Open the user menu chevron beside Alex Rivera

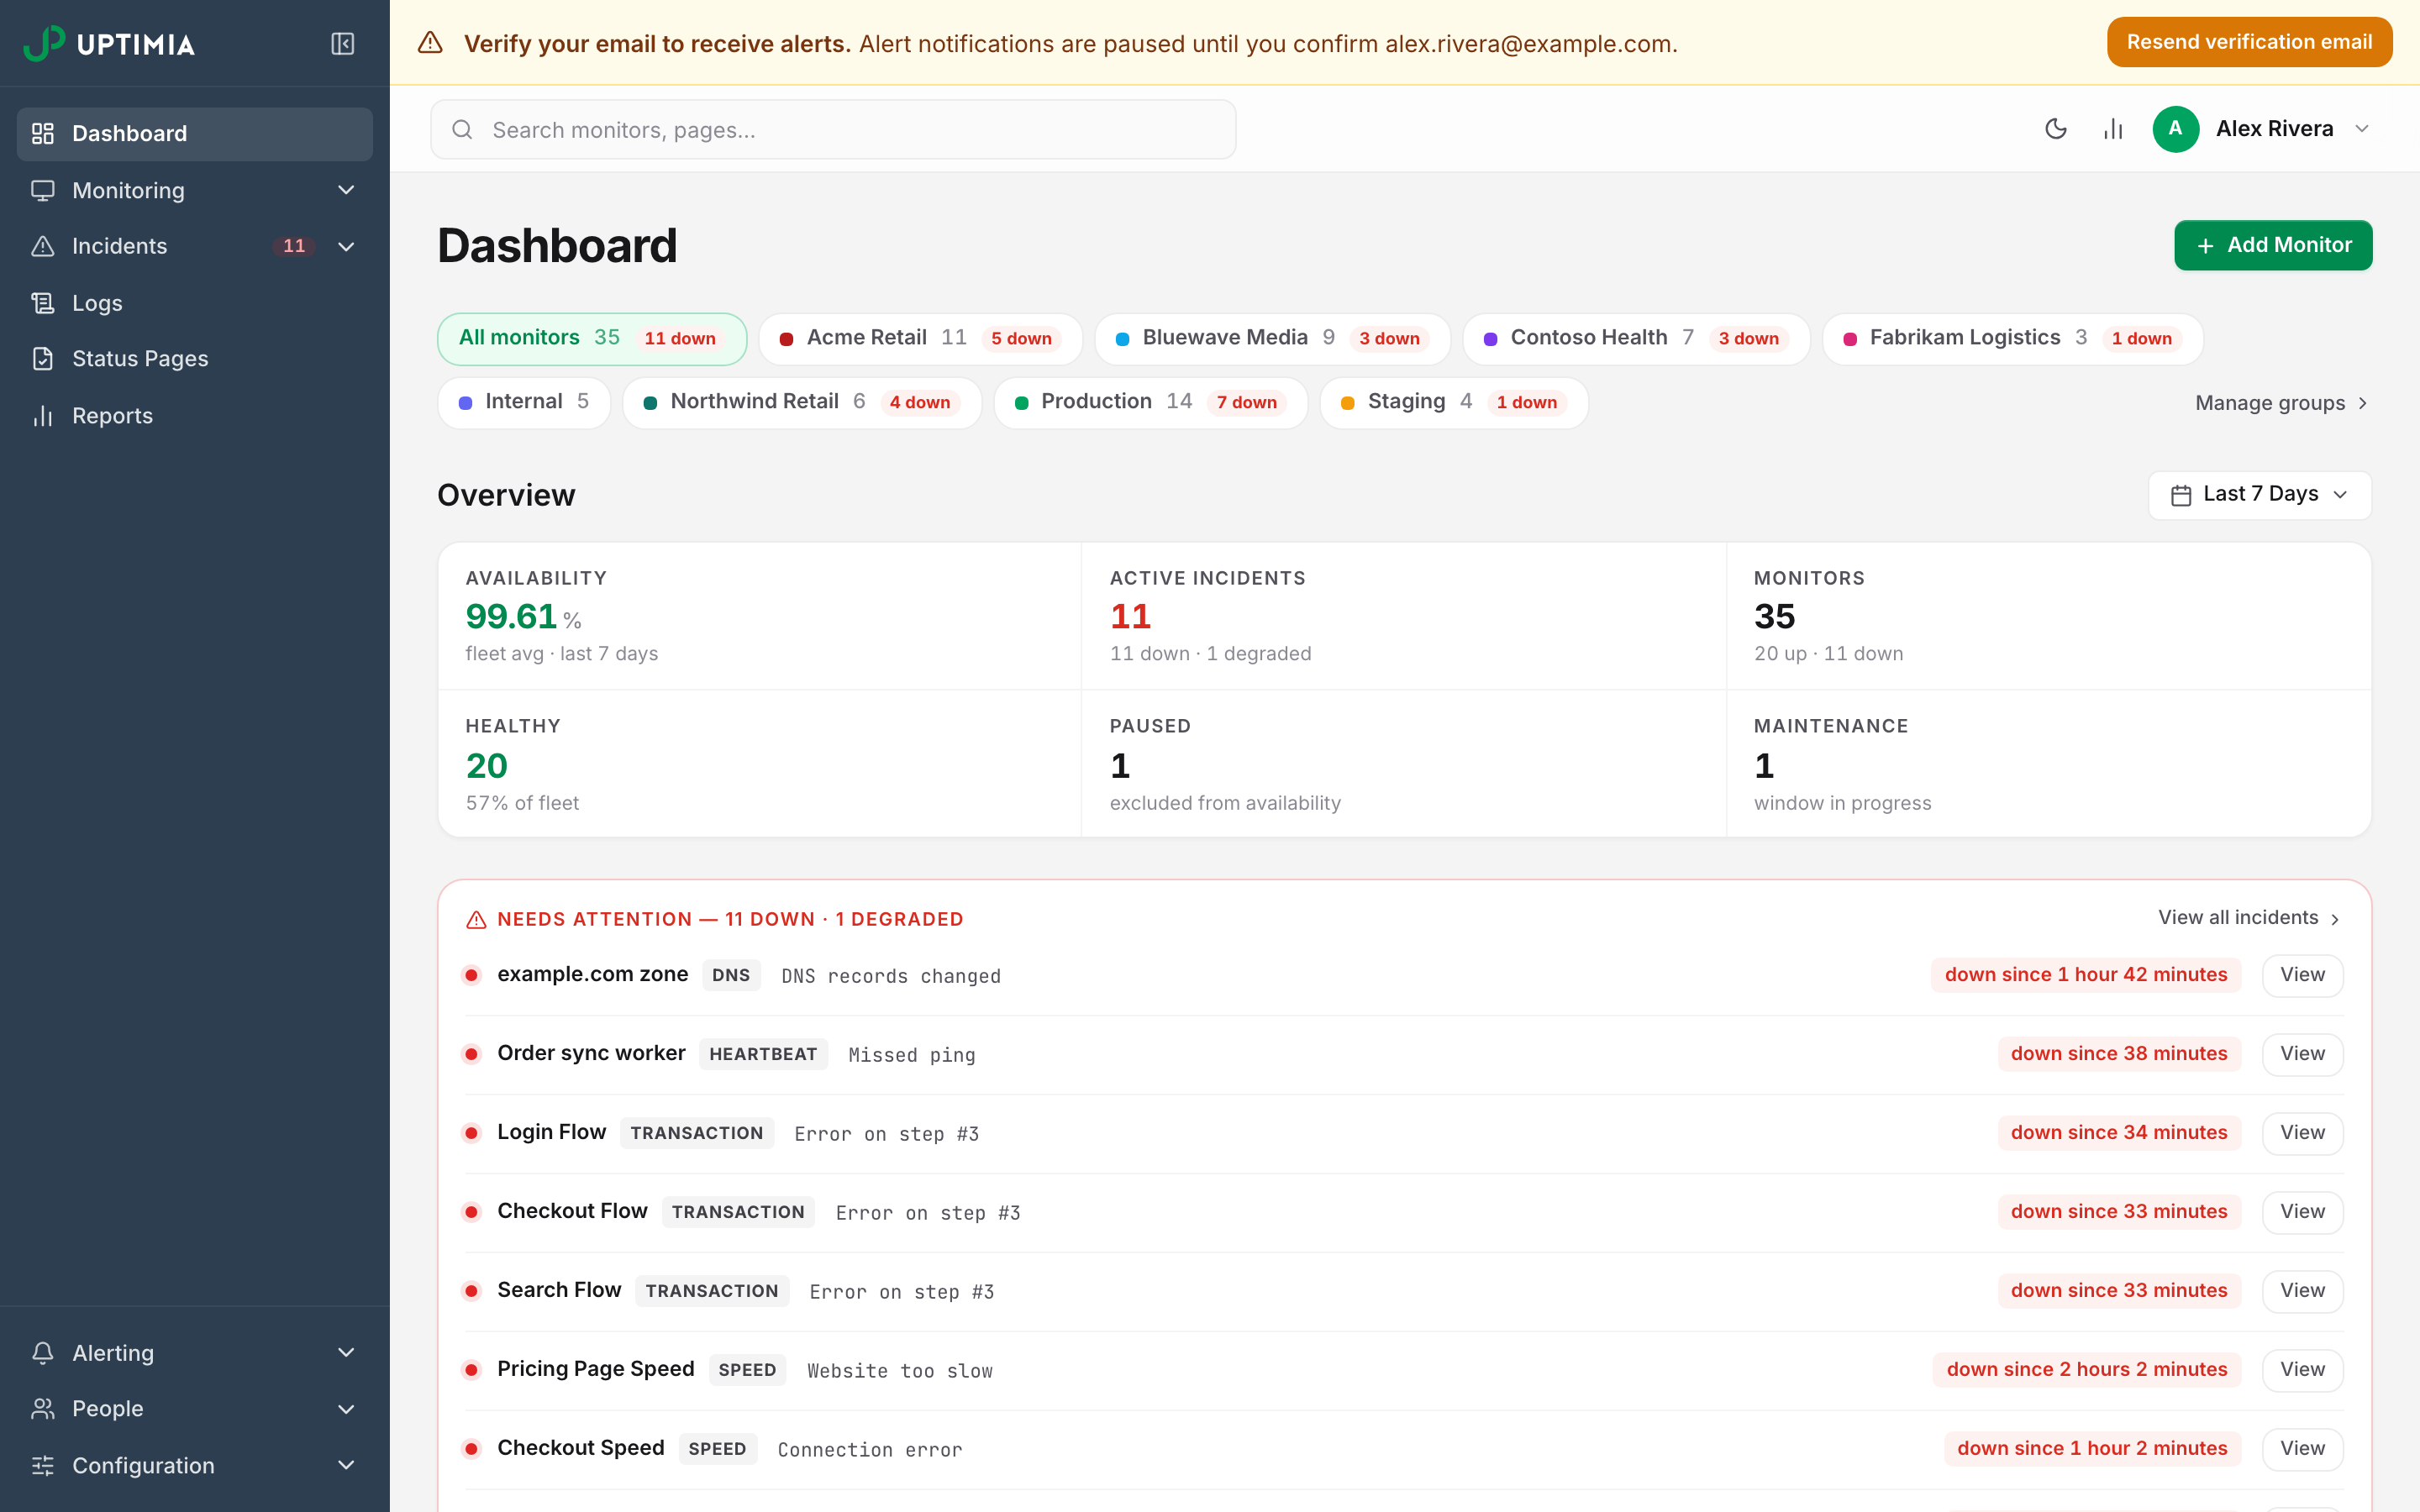[x=2362, y=129]
